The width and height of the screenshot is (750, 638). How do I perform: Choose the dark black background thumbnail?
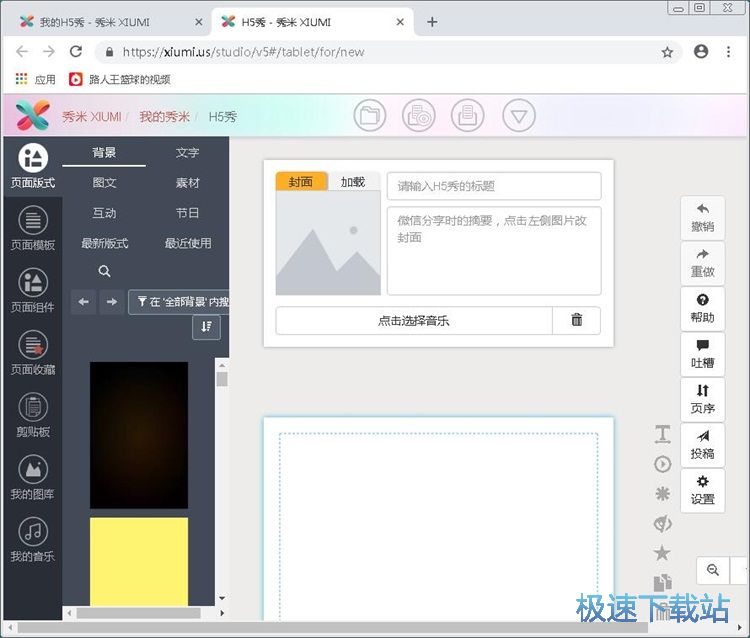pyautogui.click(x=139, y=435)
